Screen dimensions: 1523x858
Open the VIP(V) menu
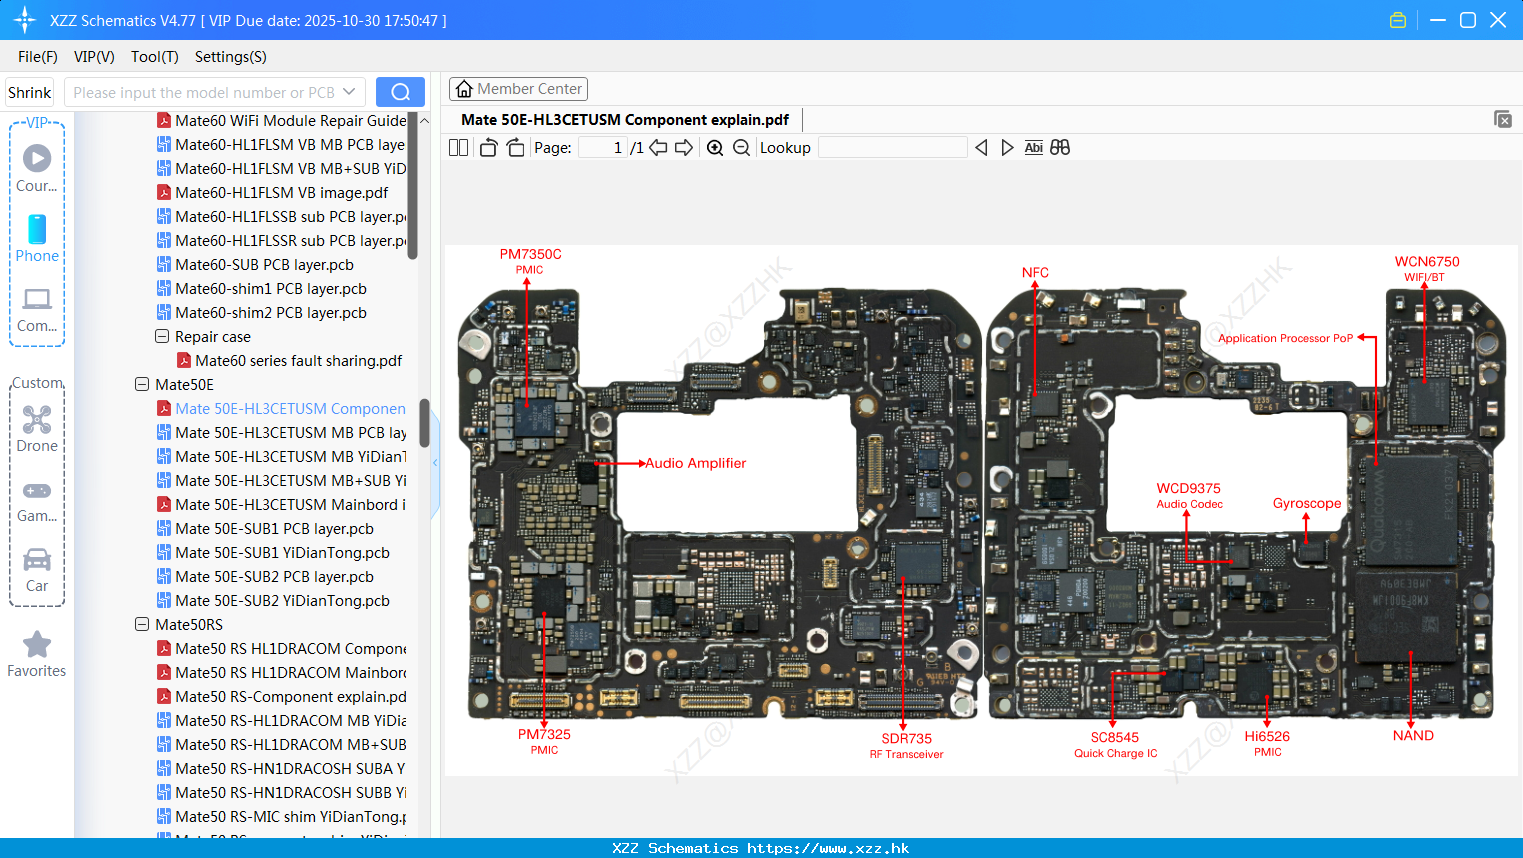pyautogui.click(x=94, y=57)
